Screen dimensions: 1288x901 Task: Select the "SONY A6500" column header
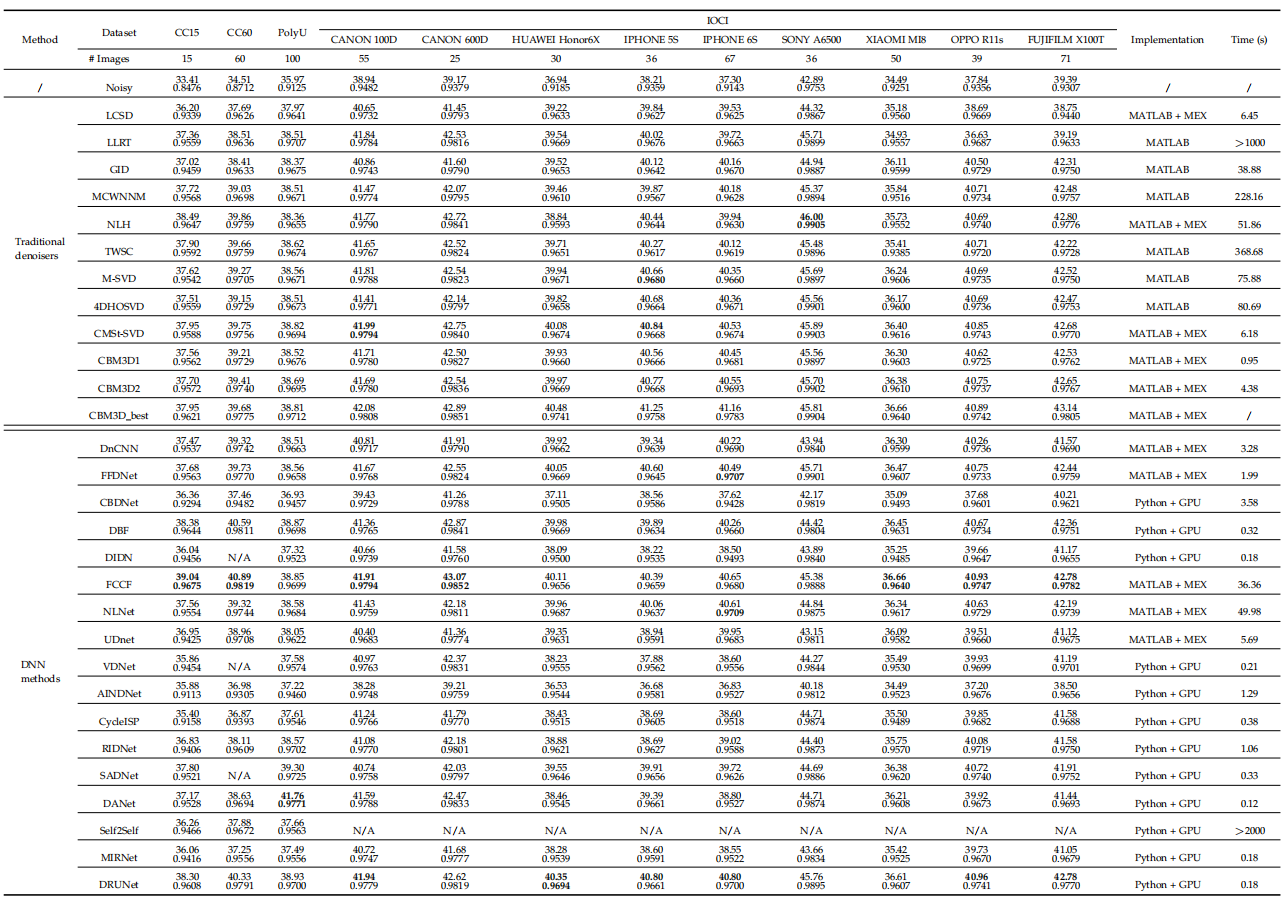[811, 40]
